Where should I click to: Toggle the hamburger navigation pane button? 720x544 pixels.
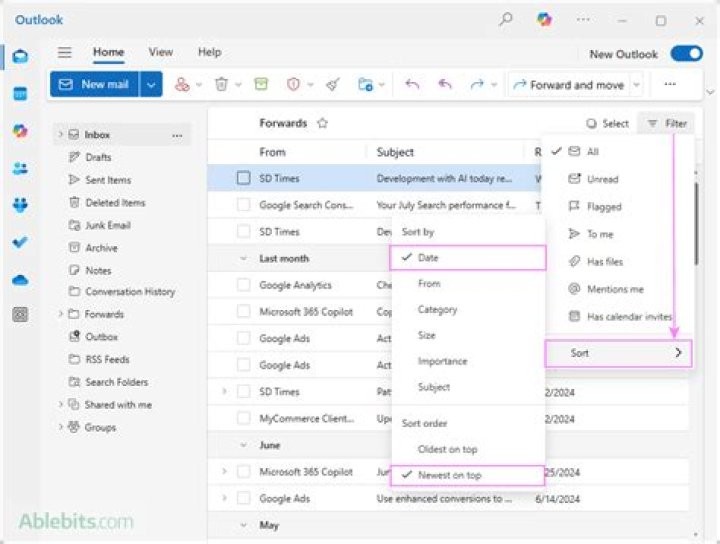click(x=65, y=52)
